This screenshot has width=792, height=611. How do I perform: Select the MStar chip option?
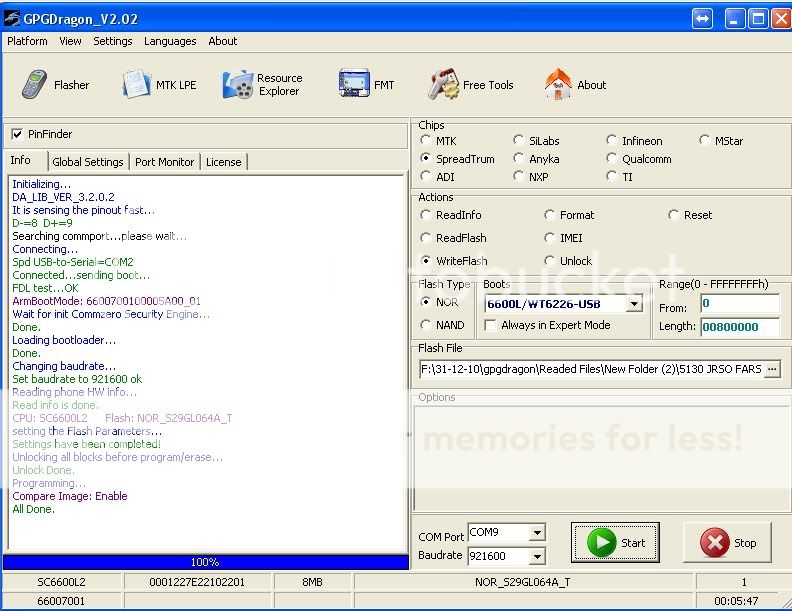(x=704, y=140)
